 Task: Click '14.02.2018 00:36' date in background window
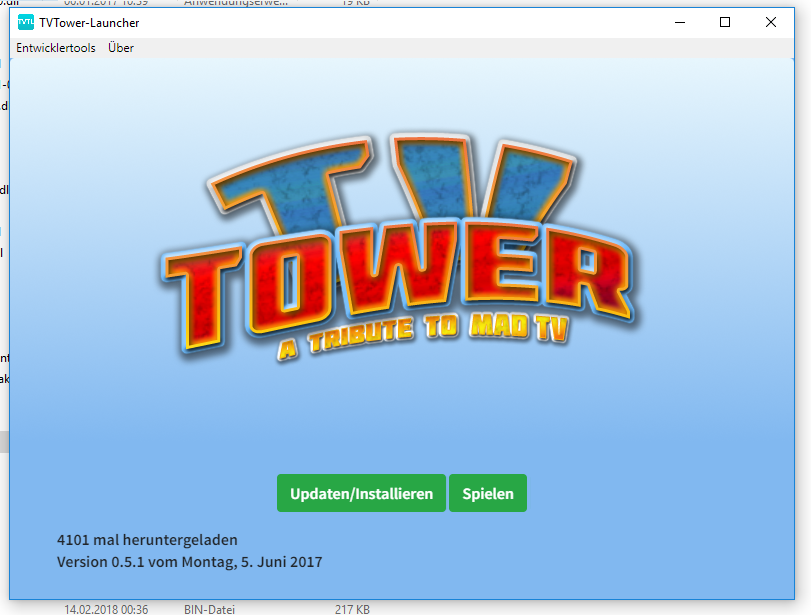[106, 610]
